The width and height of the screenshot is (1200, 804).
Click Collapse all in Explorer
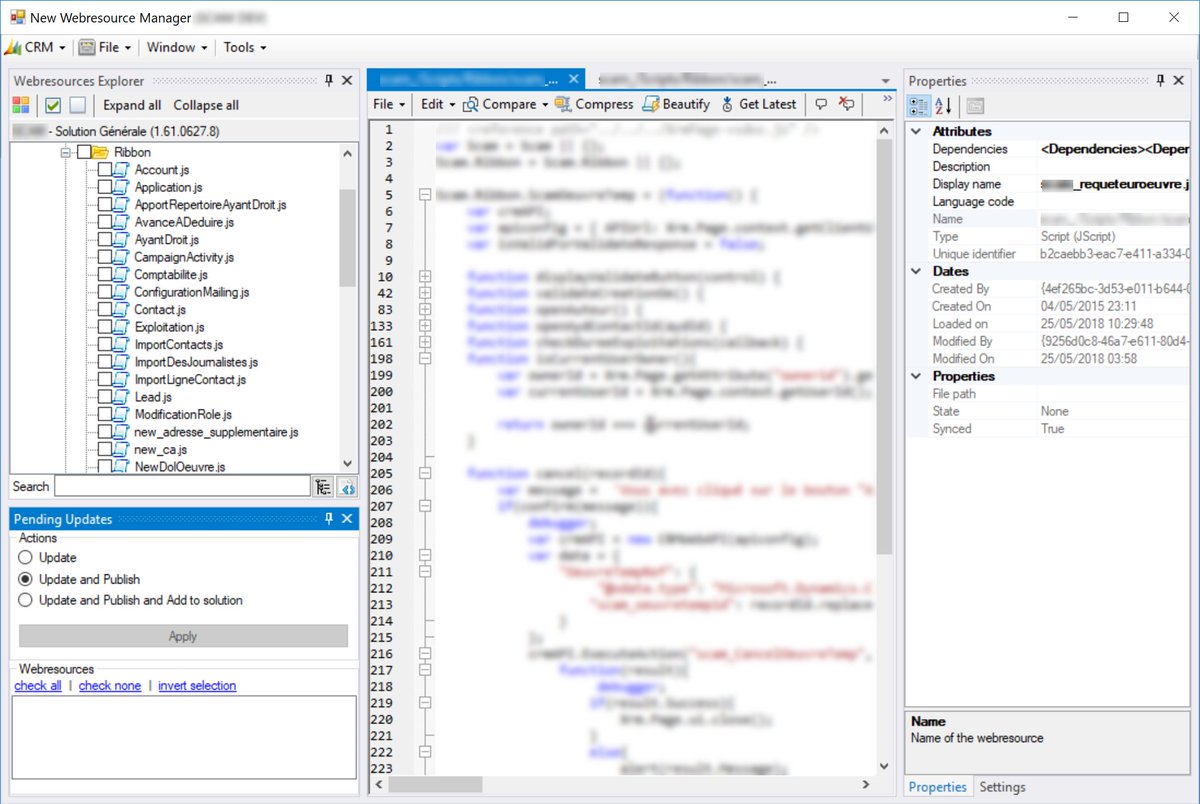pos(206,105)
